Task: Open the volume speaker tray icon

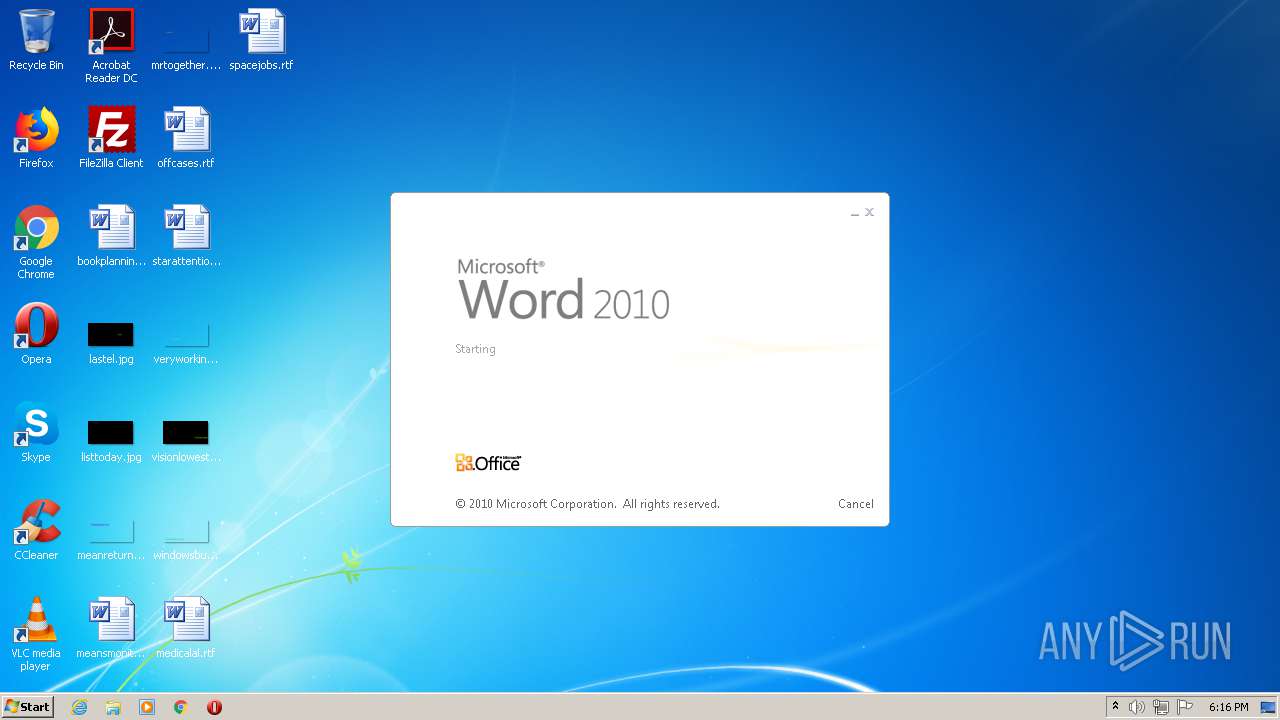Action: (1136, 707)
